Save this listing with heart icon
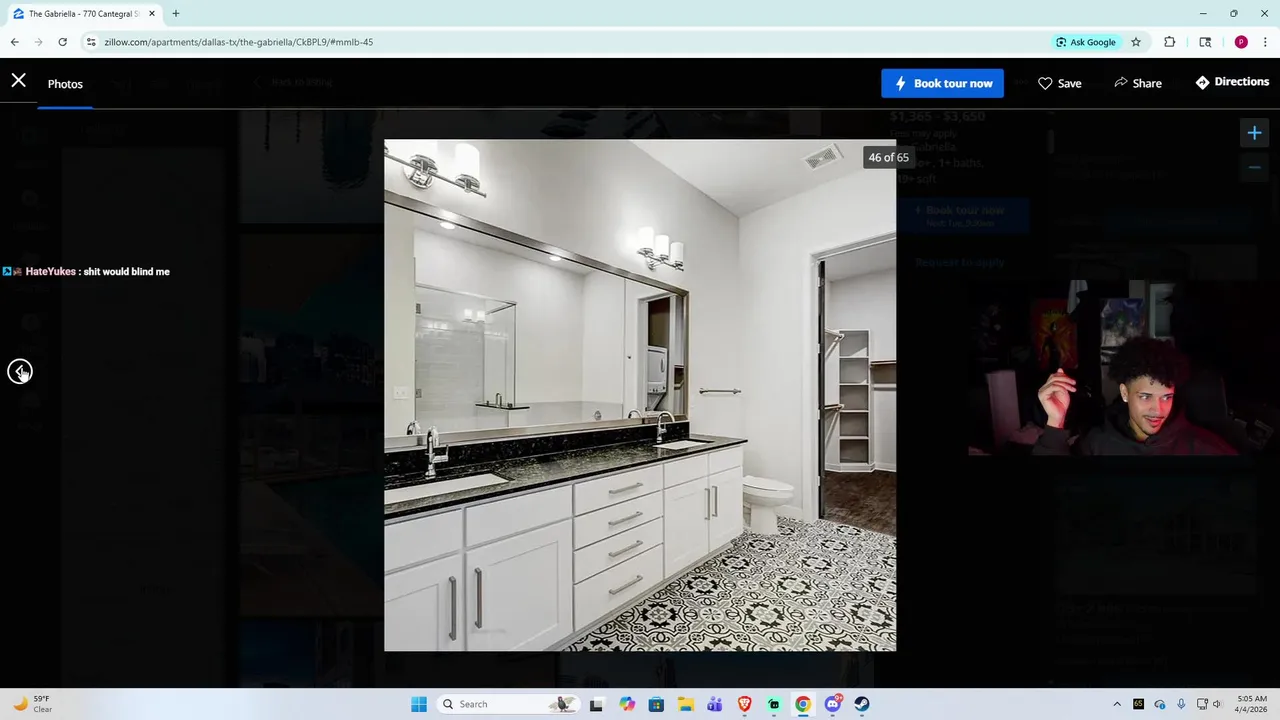 pyautogui.click(x=1059, y=83)
